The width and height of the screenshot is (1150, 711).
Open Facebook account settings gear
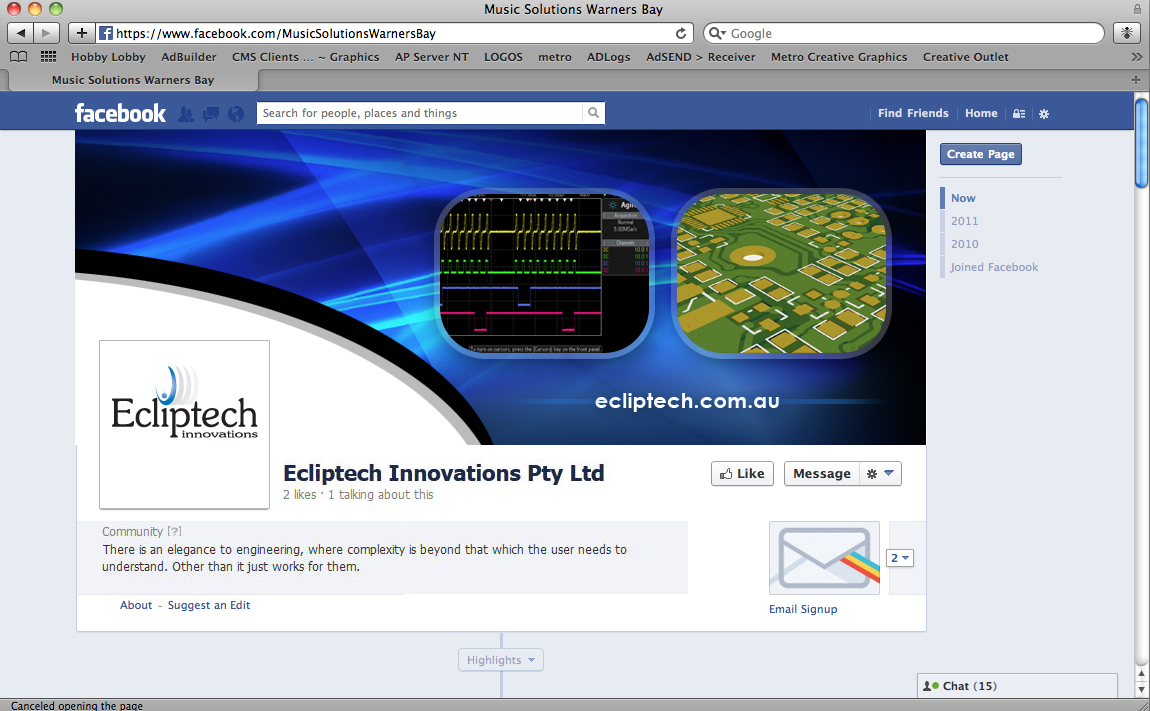(x=1044, y=114)
